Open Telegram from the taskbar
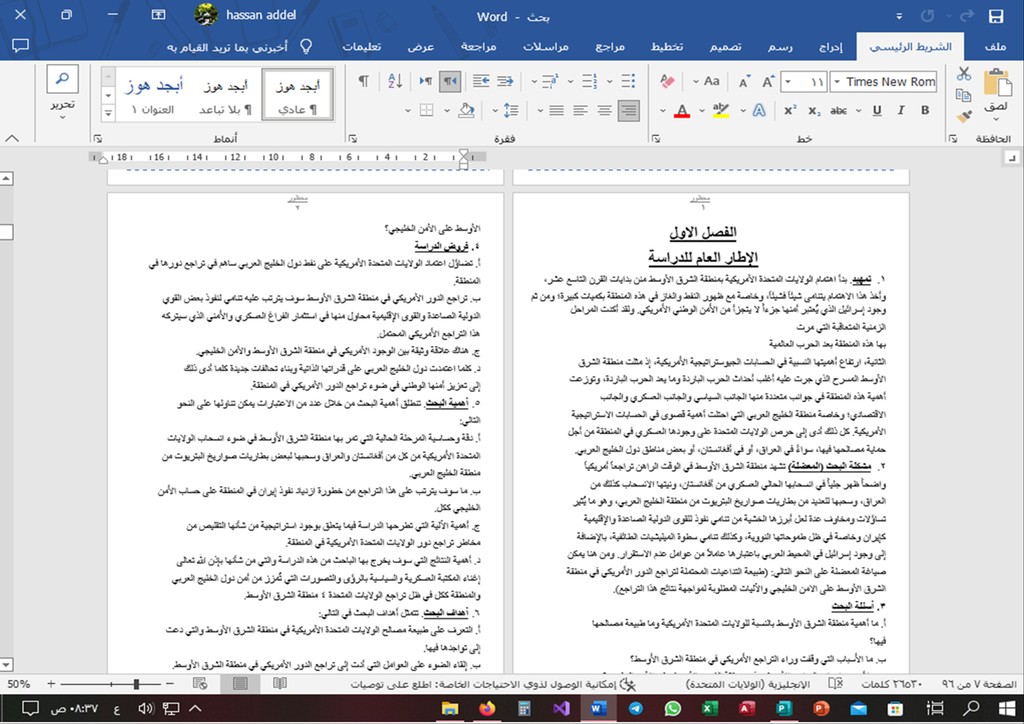This screenshot has height=724, width=1024. click(635, 708)
